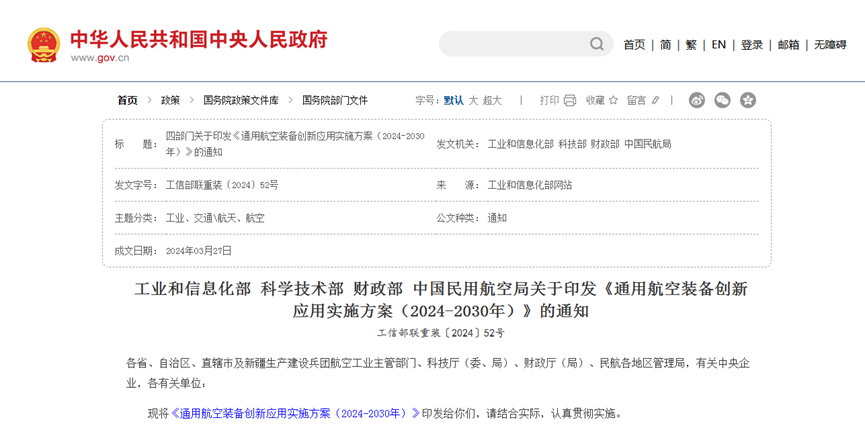Screen dimensions: 865x428
Task: Enable 无障碍 accessibility mode
Action: tap(829, 44)
